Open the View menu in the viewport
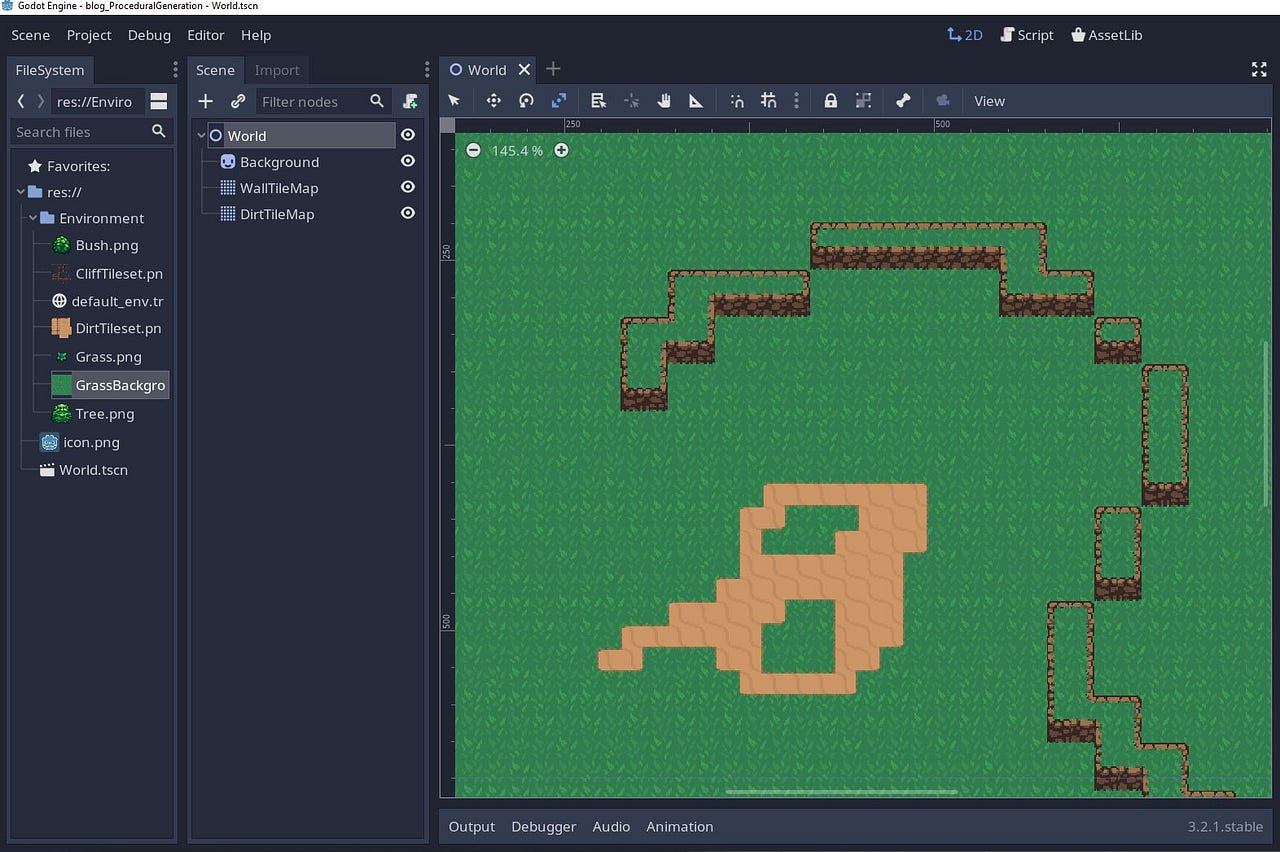 [x=989, y=101]
